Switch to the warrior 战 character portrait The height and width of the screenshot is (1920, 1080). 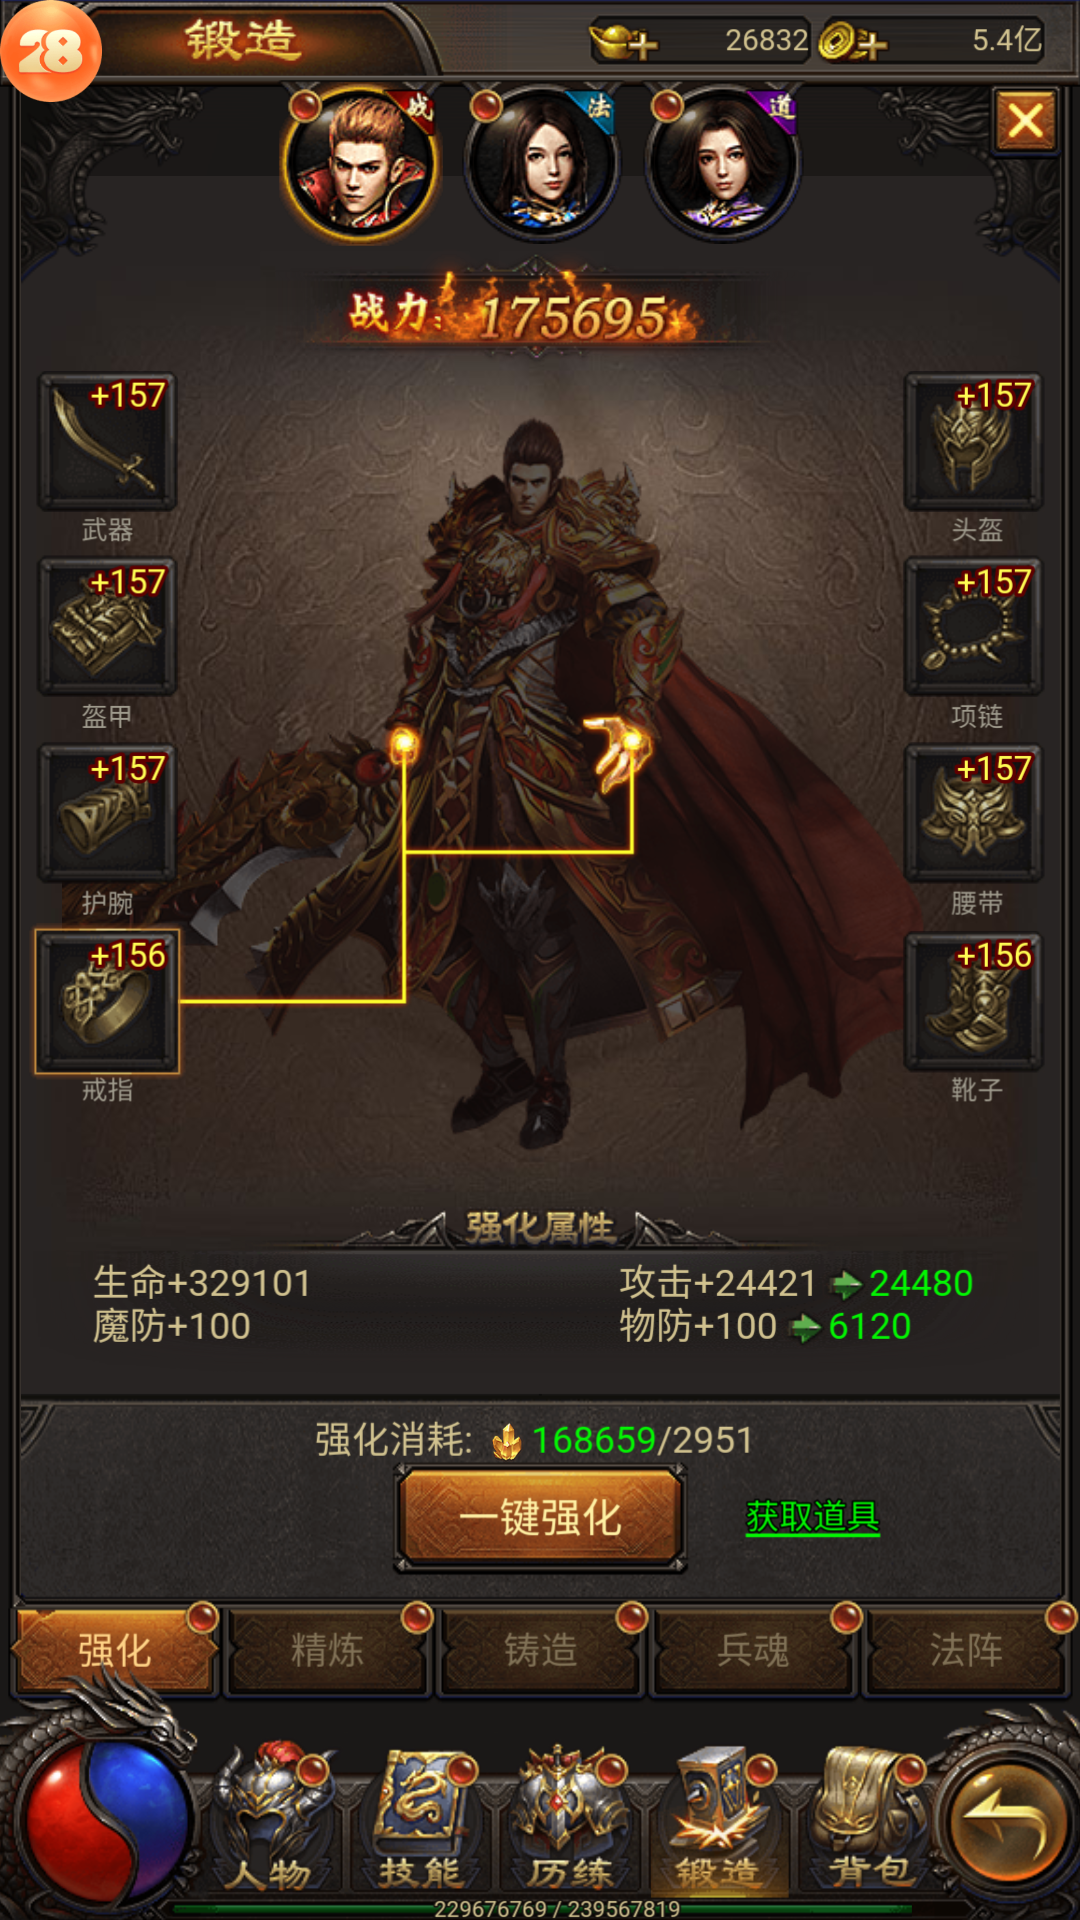point(360,165)
